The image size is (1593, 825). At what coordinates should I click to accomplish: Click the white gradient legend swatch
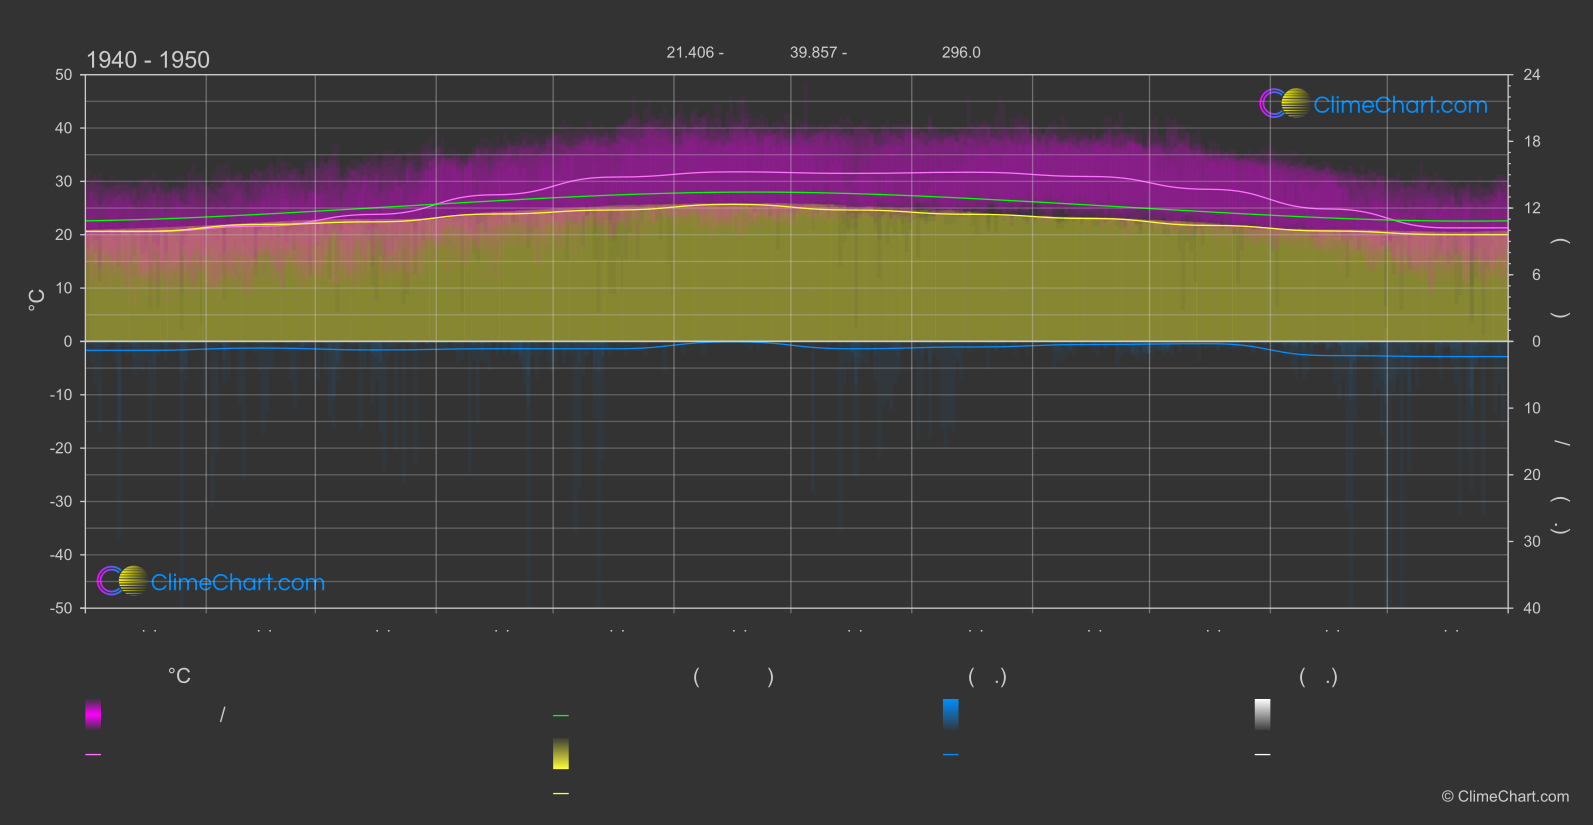[x=1263, y=714]
